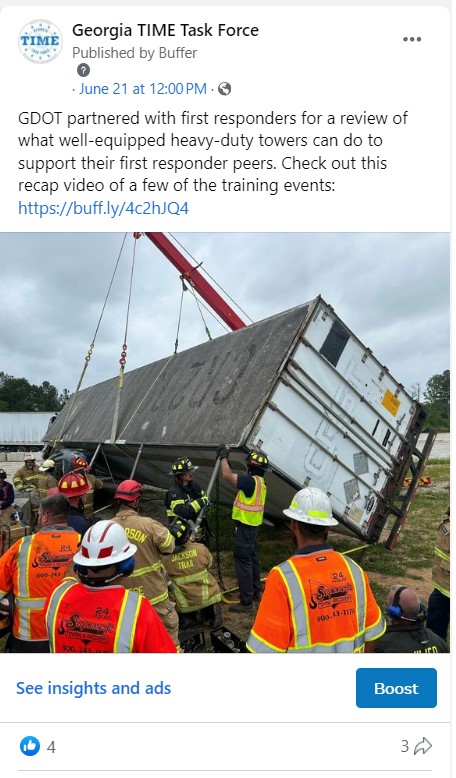Viewport: 456px width, 778px height.
Task: Click the share arrow icon
Action: [x=423, y=746]
